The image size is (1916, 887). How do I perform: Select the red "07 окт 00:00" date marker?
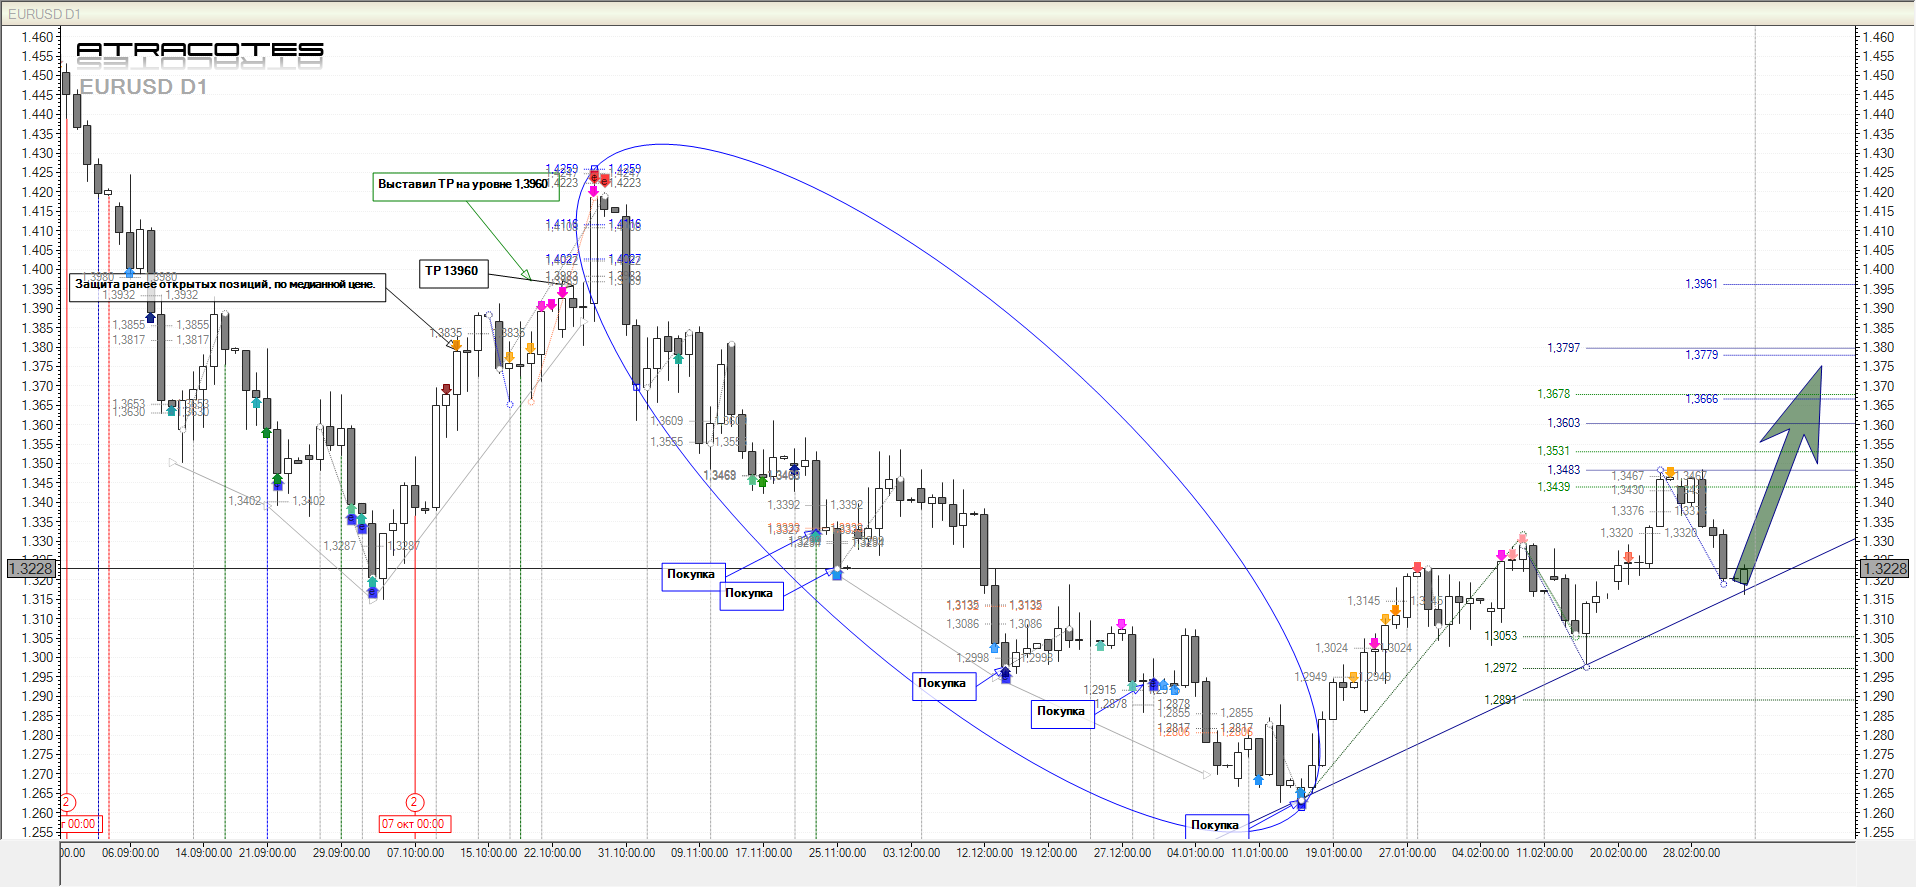(x=414, y=824)
